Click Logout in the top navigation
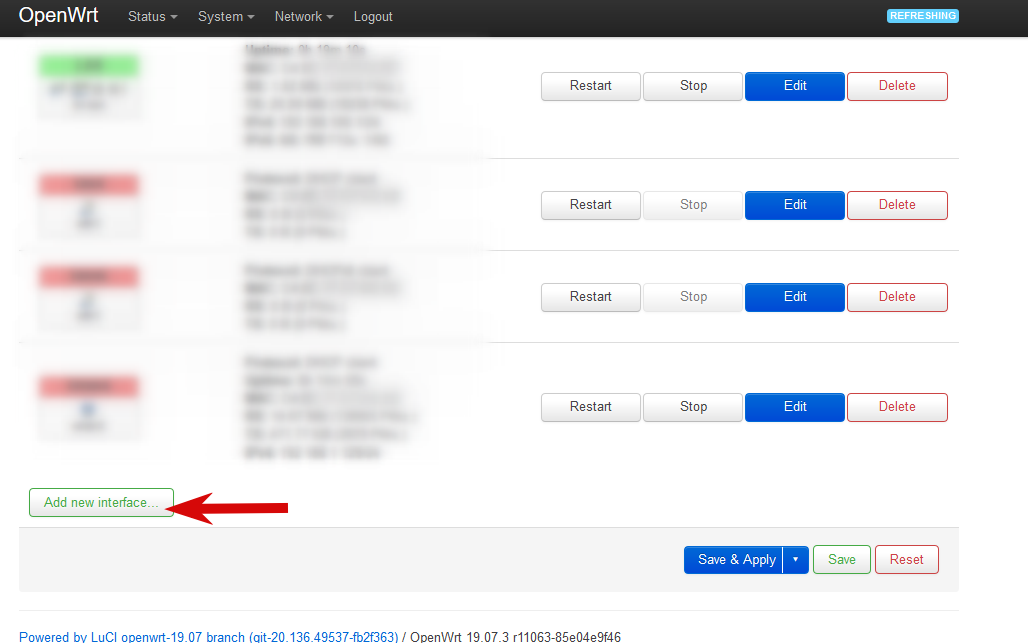This screenshot has height=643, width=1028. (373, 17)
